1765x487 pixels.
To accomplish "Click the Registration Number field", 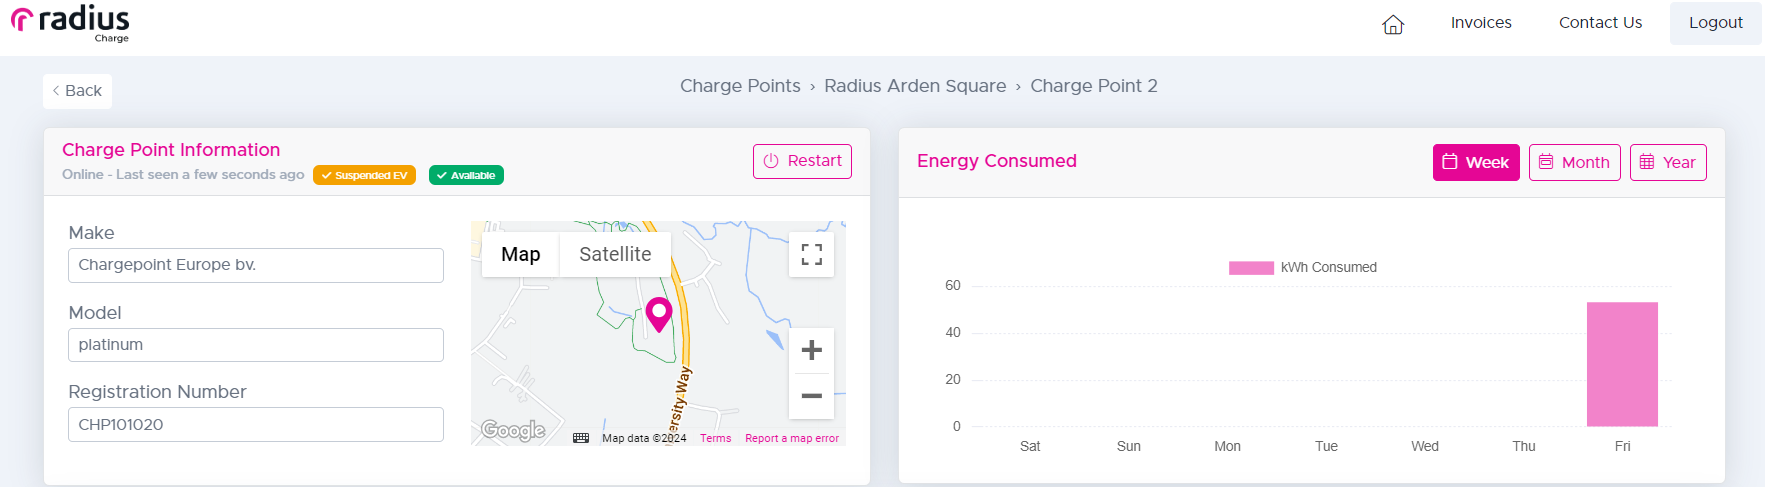I will [x=256, y=424].
